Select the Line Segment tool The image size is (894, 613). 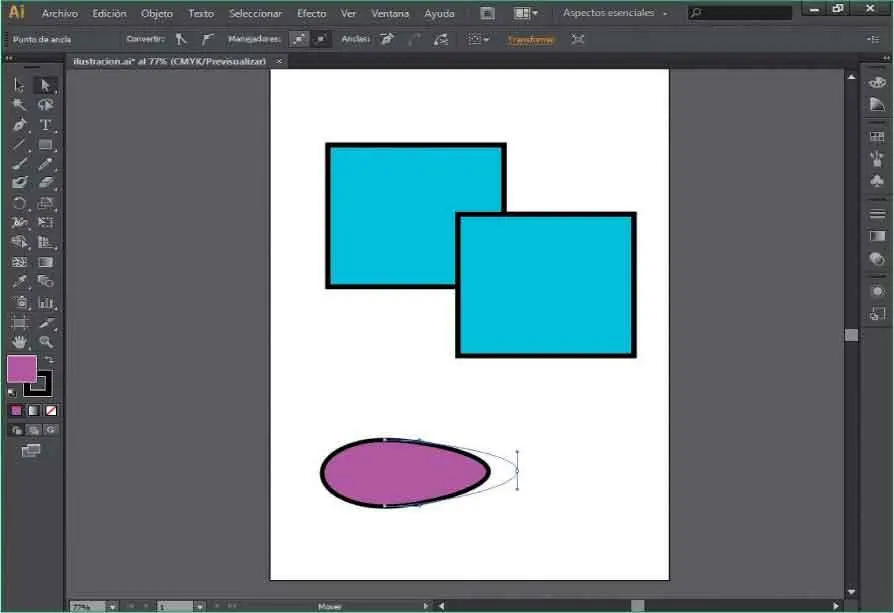[19, 145]
